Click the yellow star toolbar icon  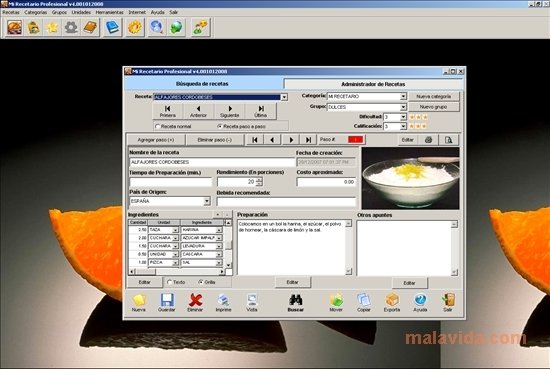52,27
